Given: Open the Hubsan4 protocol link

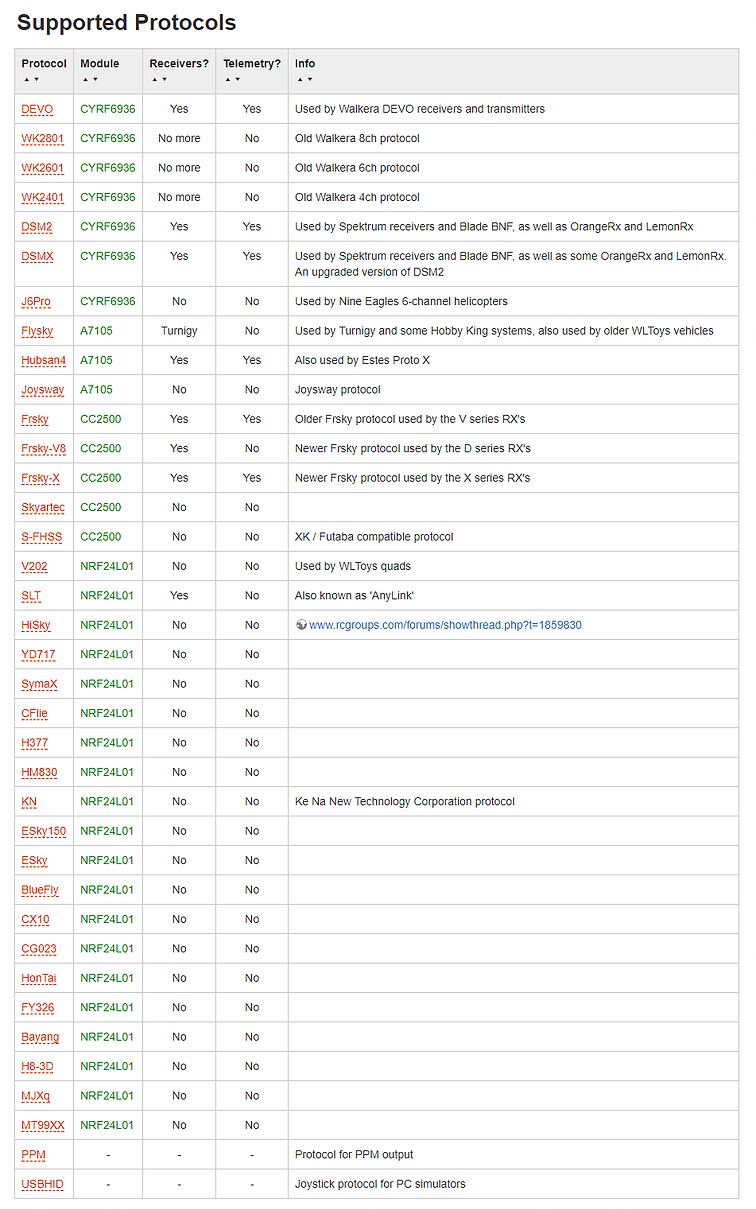Looking at the screenshot, I should 43,360.
